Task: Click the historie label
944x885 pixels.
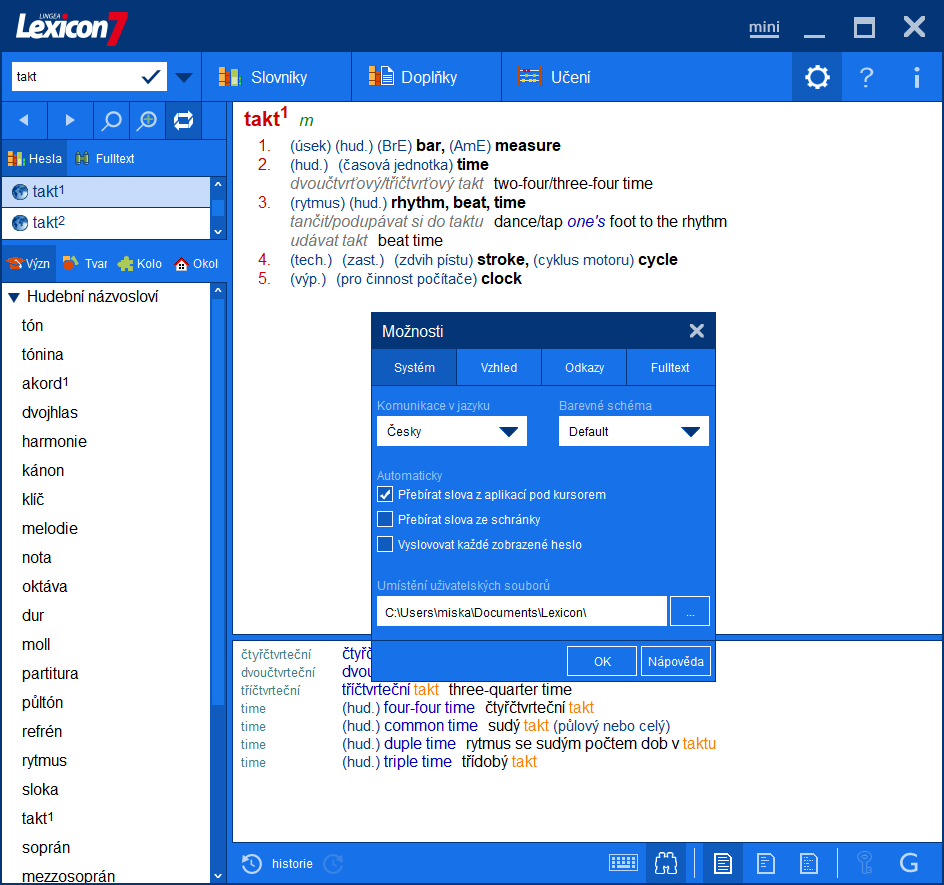Action: (x=292, y=864)
